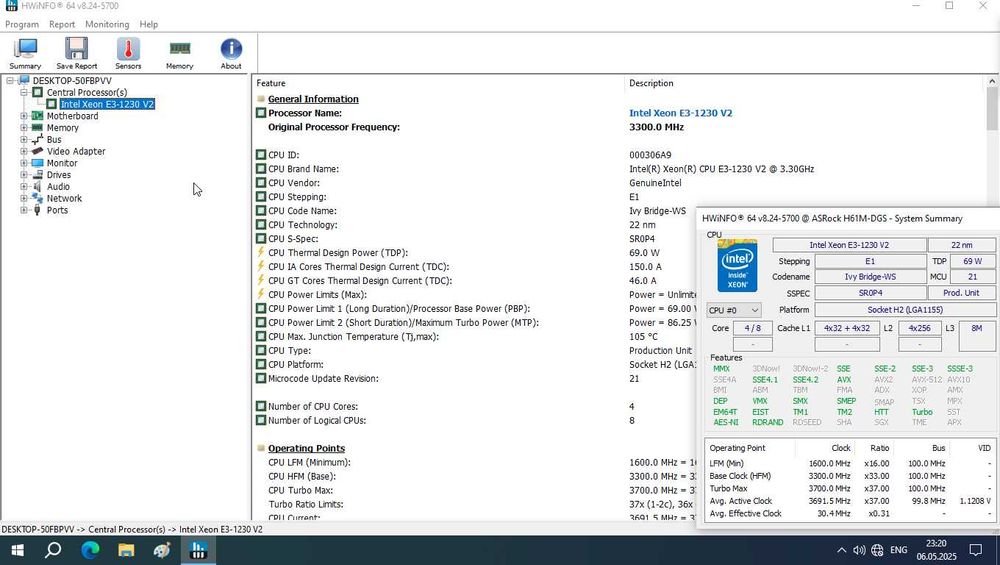The height and width of the screenshot is (565, 1000).
Task: Open the About info icon
Action: pyautogui.click(x=231, y=53)
